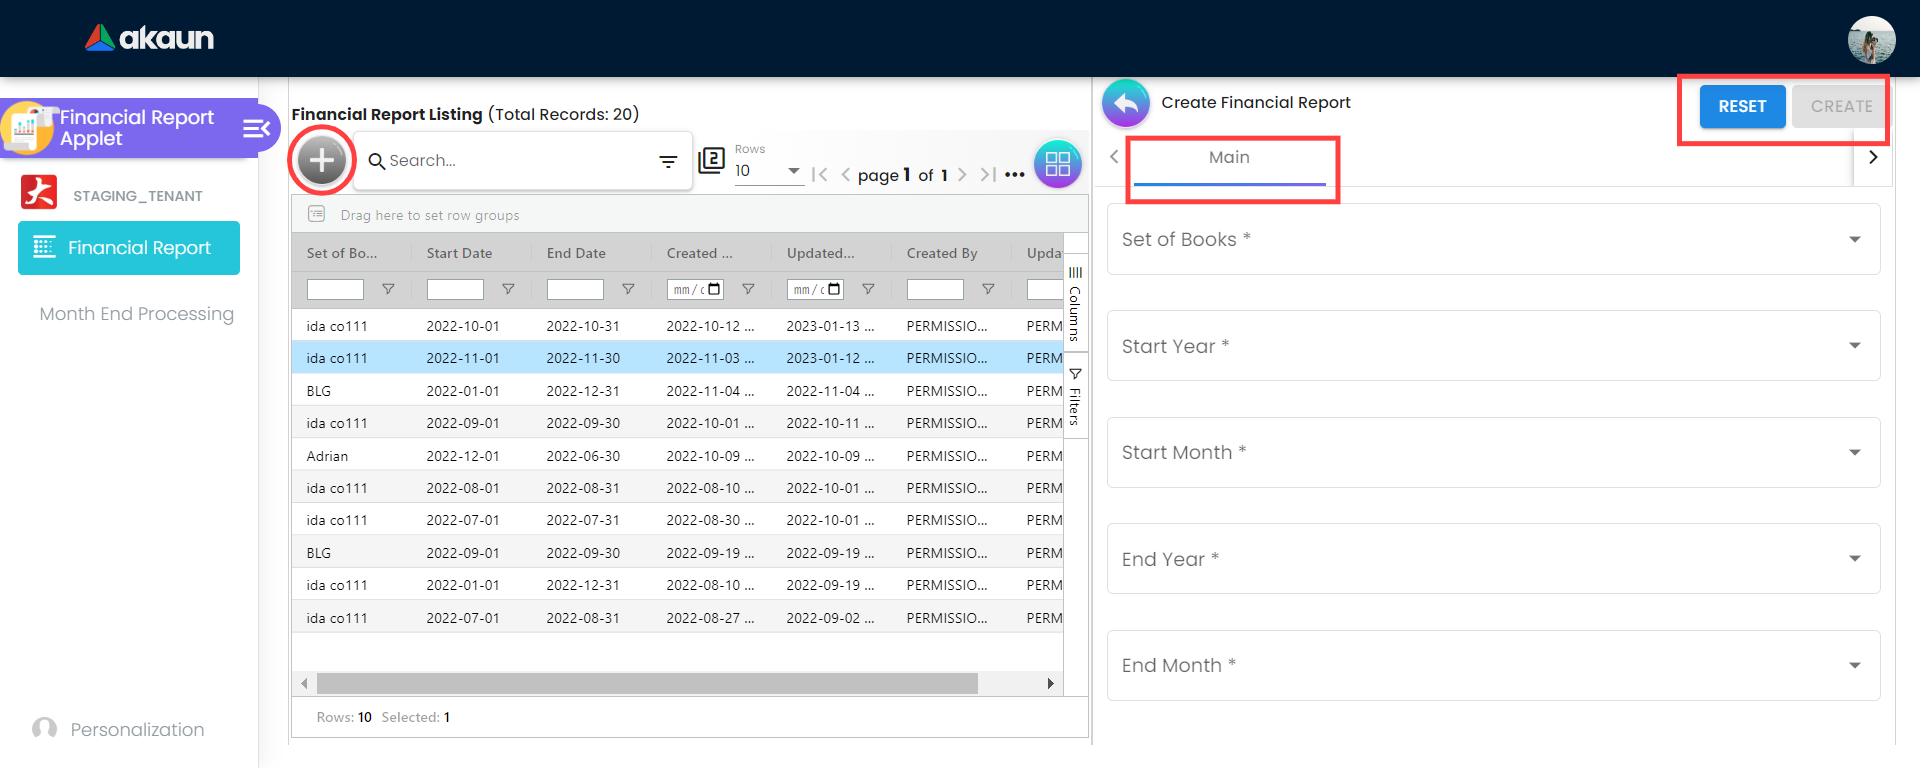Screen dimensions: 1920x768
Task: Select the Main tab
Action: (x=1229, y=158)
